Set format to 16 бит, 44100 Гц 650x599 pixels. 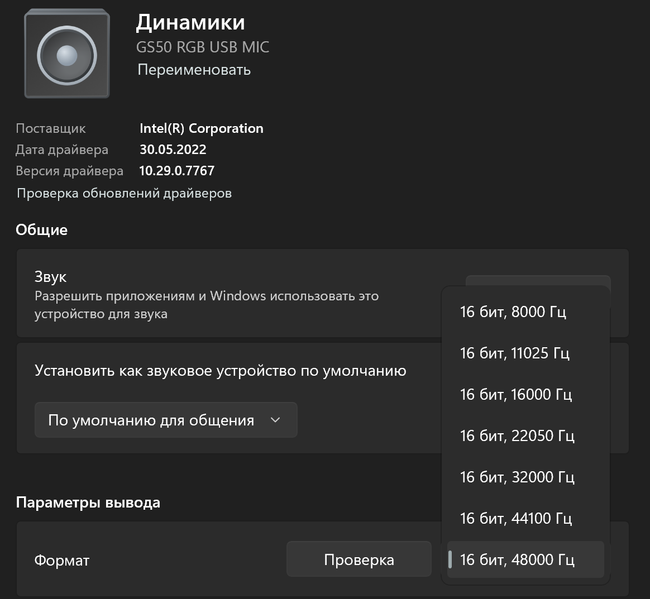pos(516,518)
